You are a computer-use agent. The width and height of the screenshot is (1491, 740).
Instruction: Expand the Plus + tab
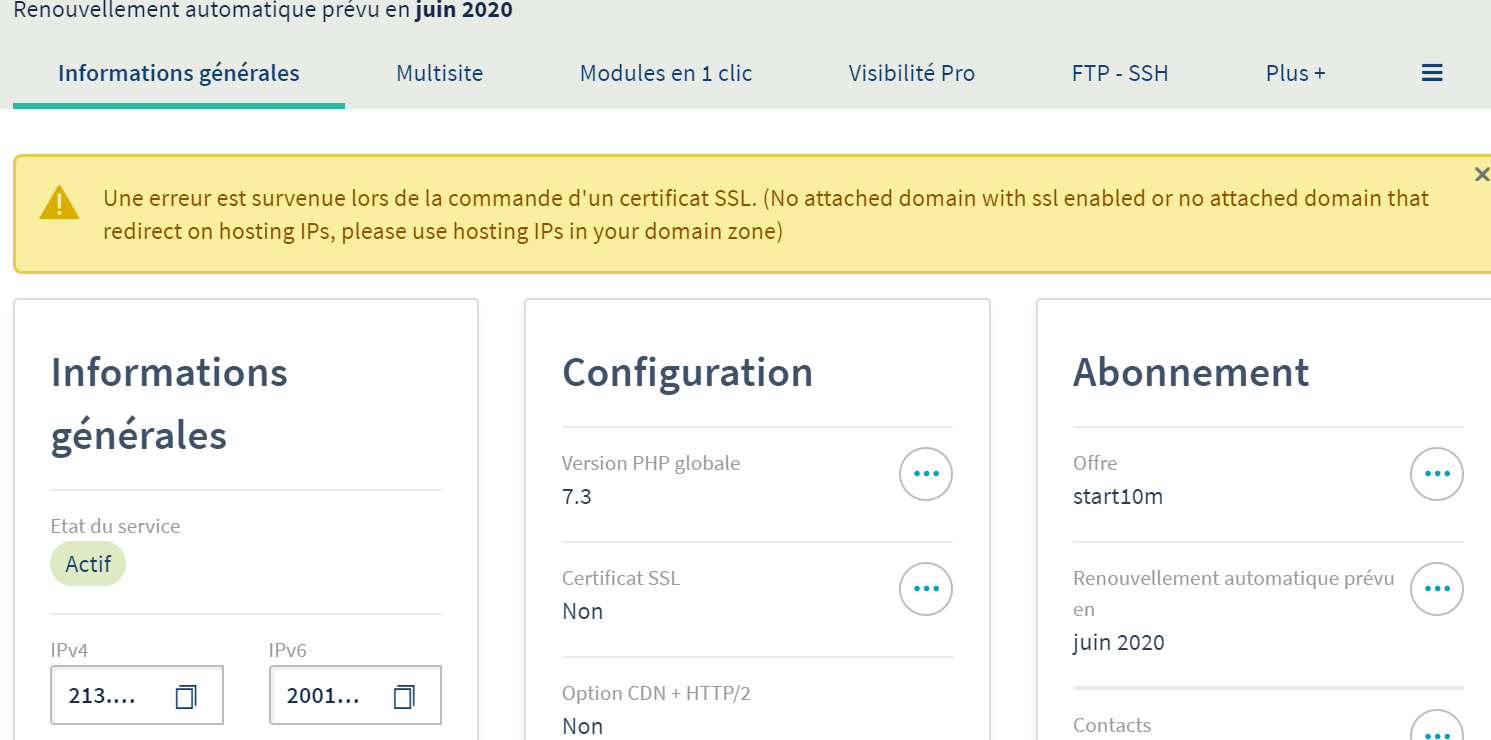pyautogui.click(x=1295, y=73)
